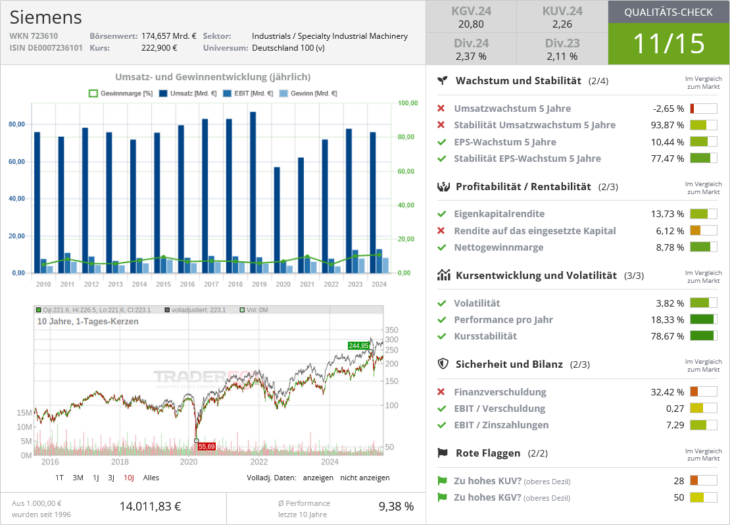Screen dimensions: 730x525
Task: Click the EBIT / Zinszahlungen label
Action: pos(501,425)
